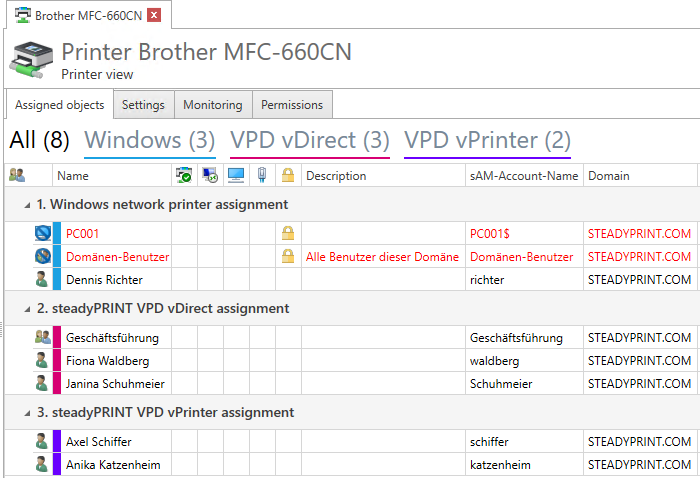Close the Brother MFC-660CN tab
The width and height of the screenshot is (700, 478).
154,15
